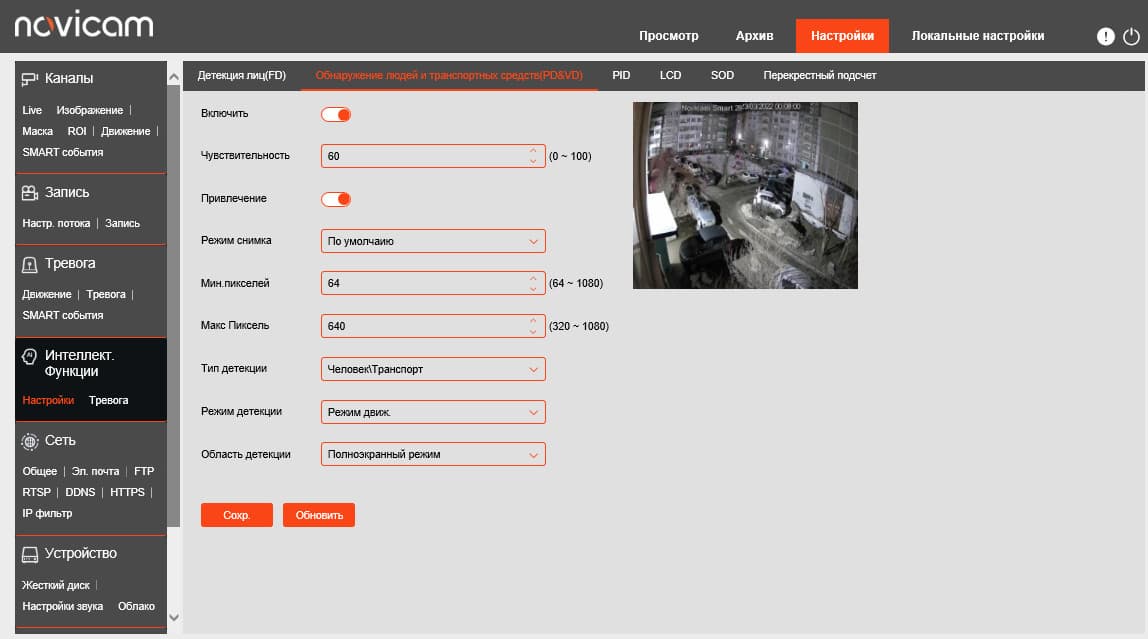Click the Обновить button

pos(318,515)
